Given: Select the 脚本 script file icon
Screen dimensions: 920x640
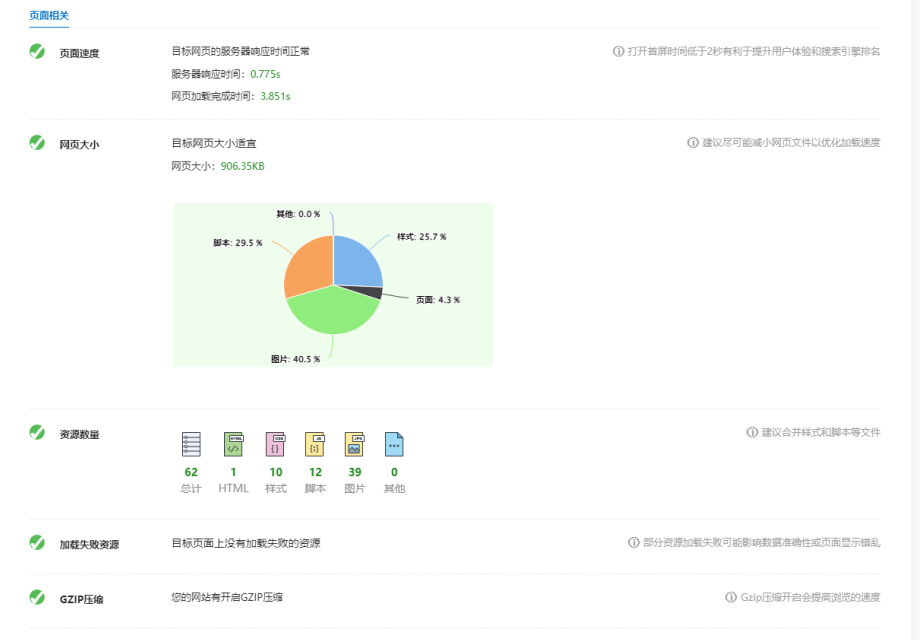Looking at the screenshot, I should pos(315,444).
